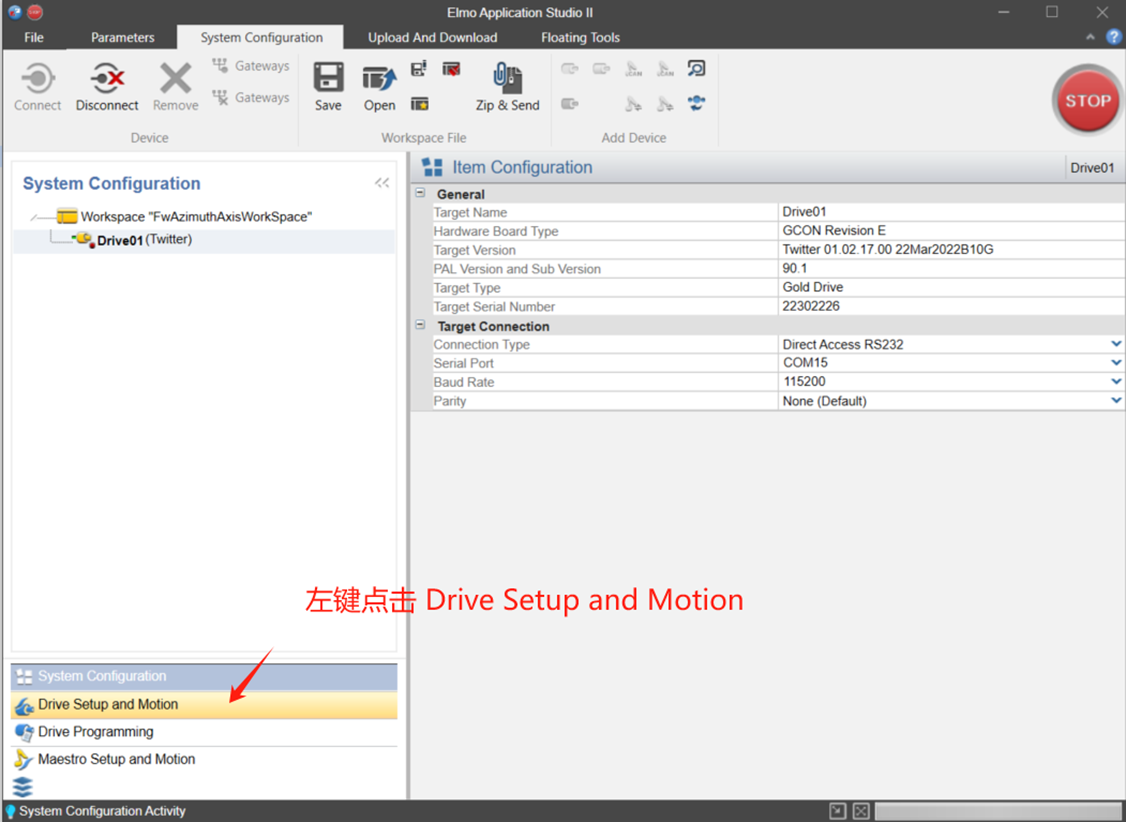Click the Direct Access RS232 value
This screenshot has width=1126, height=822.
(x=843, y=344)
